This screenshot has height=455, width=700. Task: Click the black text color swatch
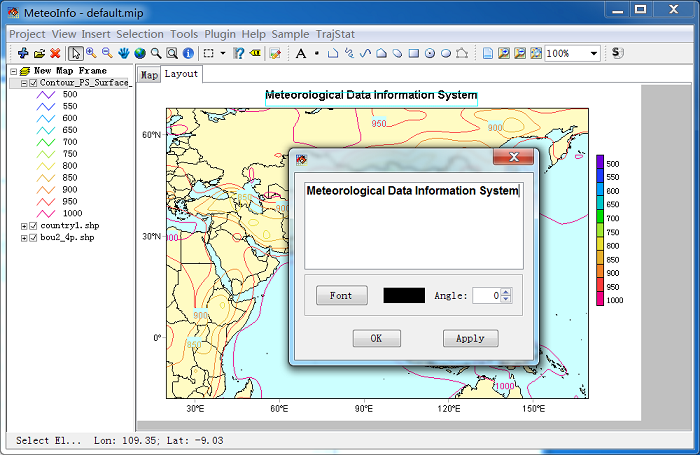tap(403, 296)
